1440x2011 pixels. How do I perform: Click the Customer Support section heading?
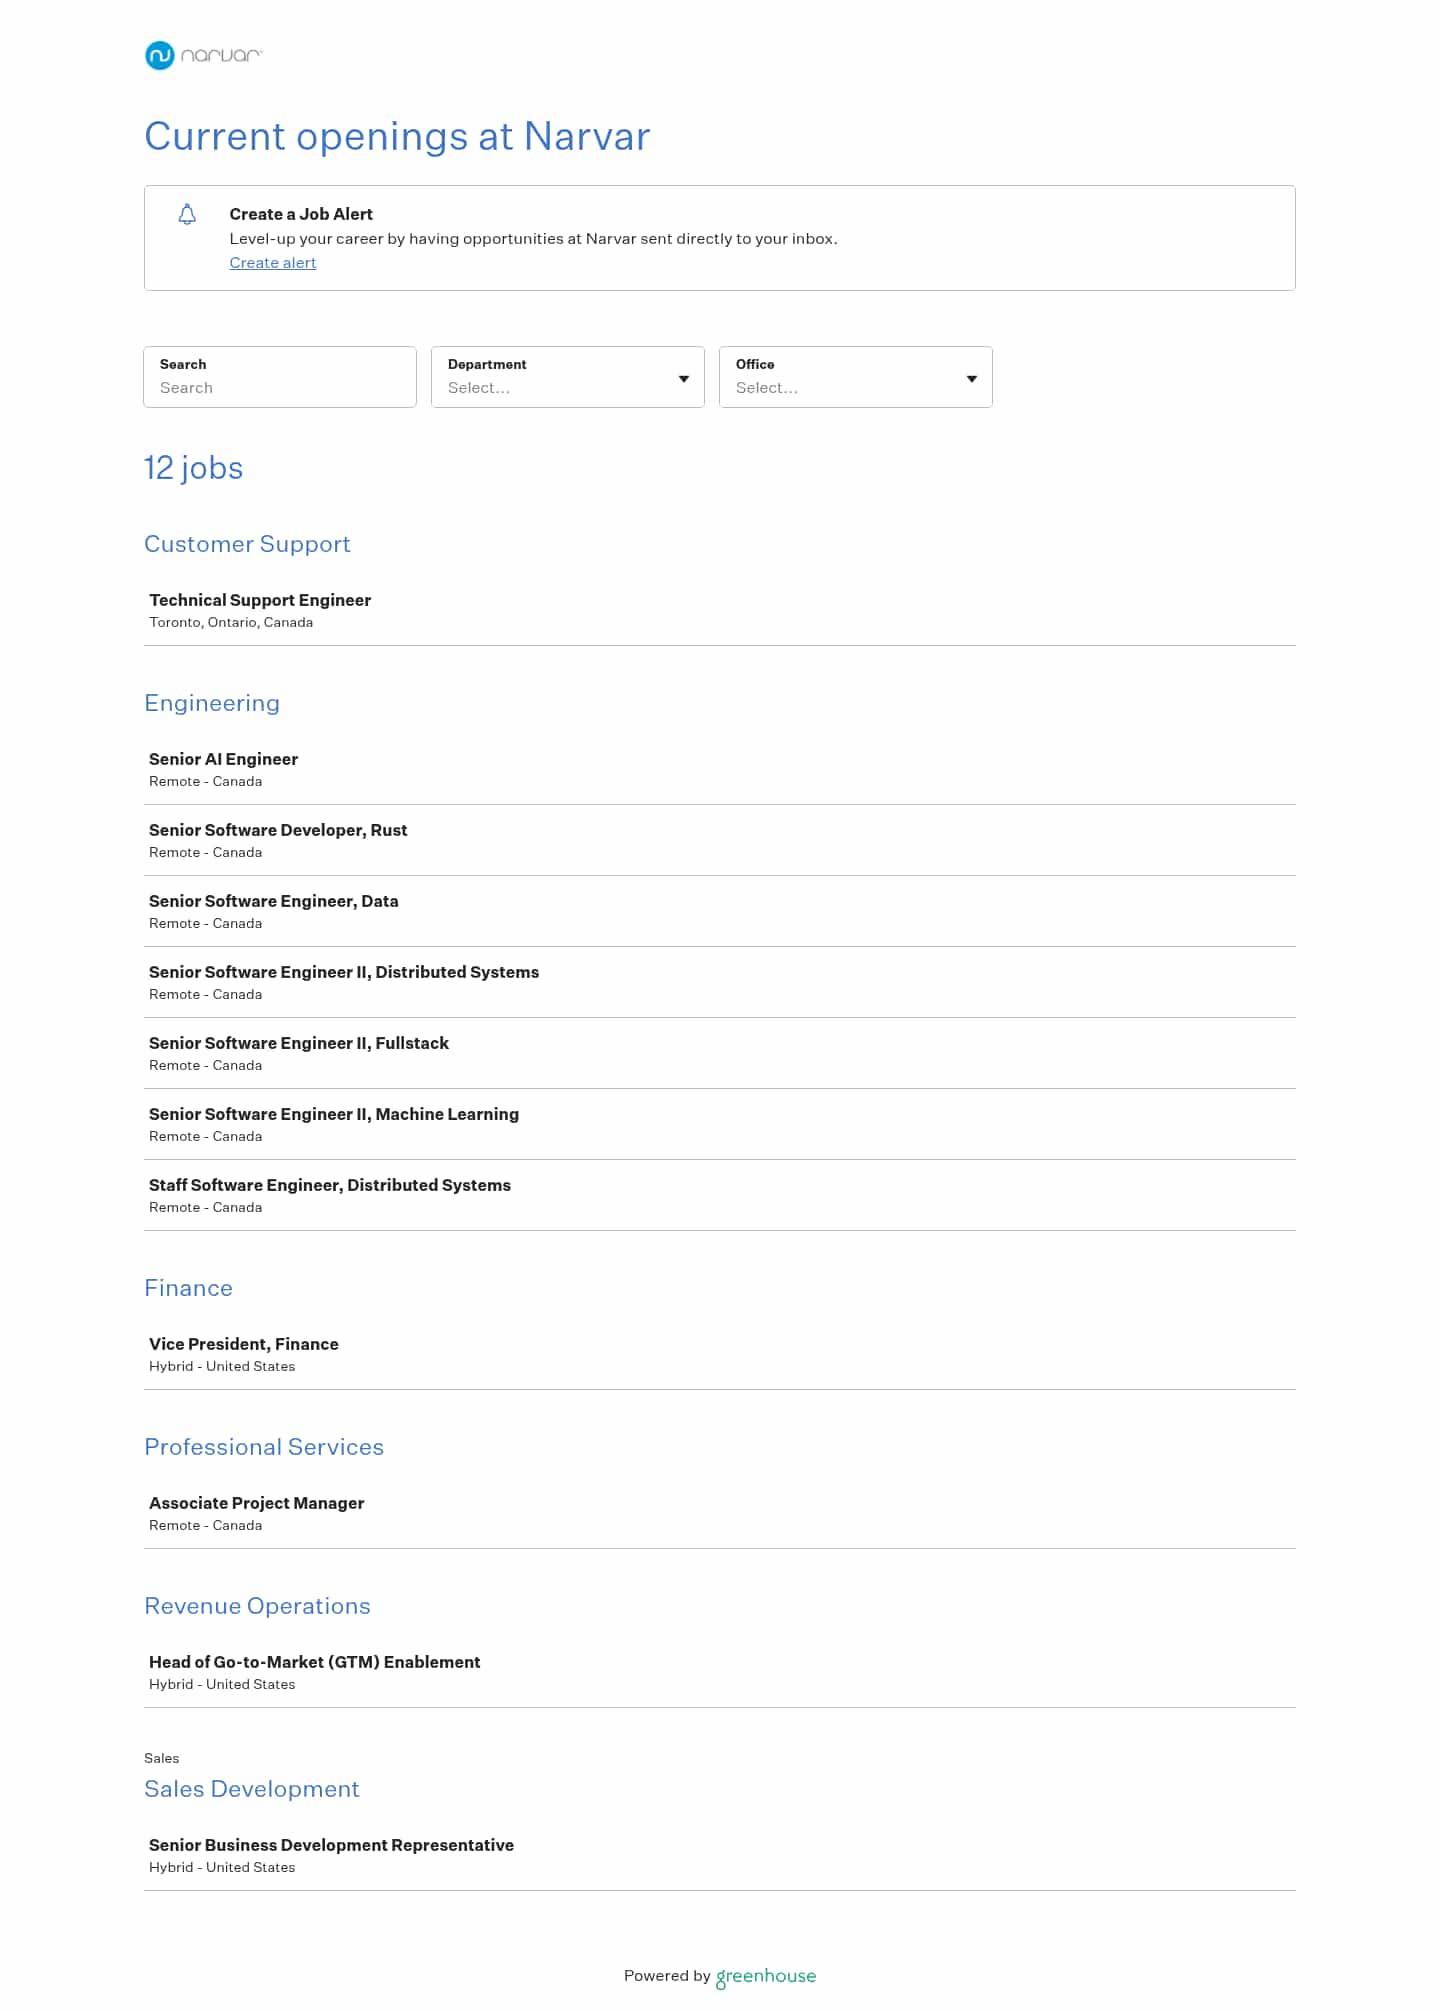pyautogui.click(x=247, y=544)
